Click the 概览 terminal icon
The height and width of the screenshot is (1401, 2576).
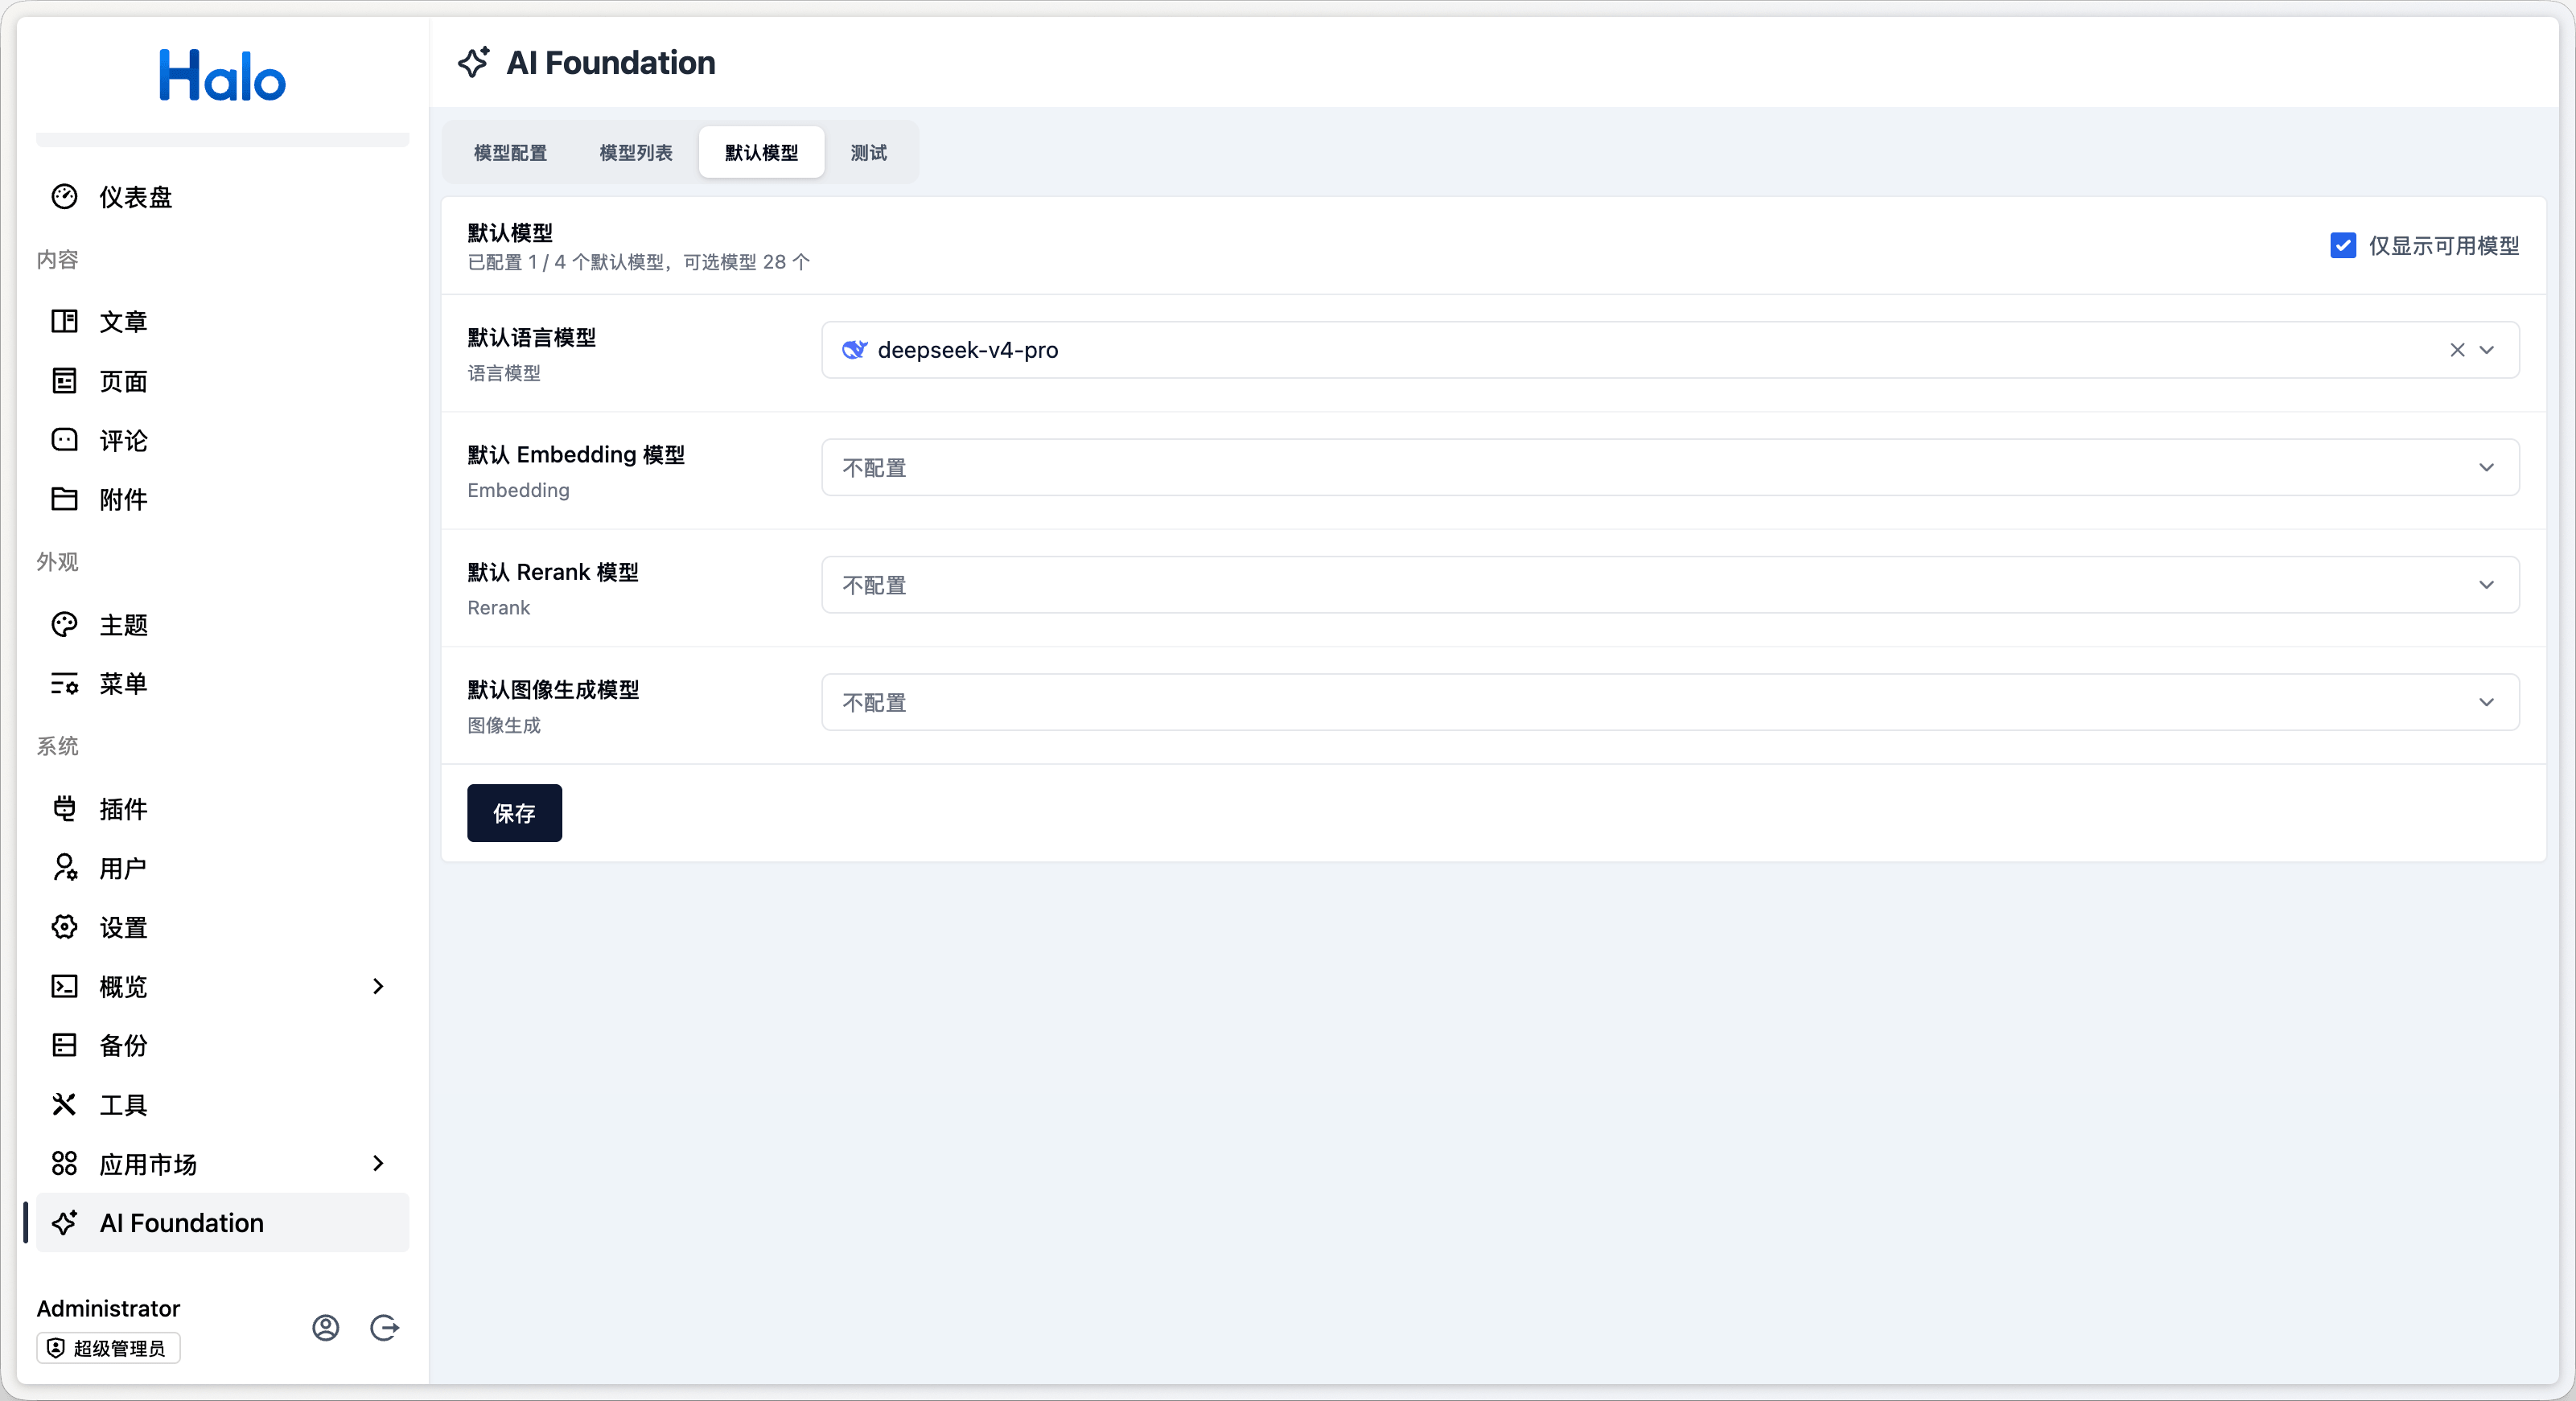coord(64,986)
